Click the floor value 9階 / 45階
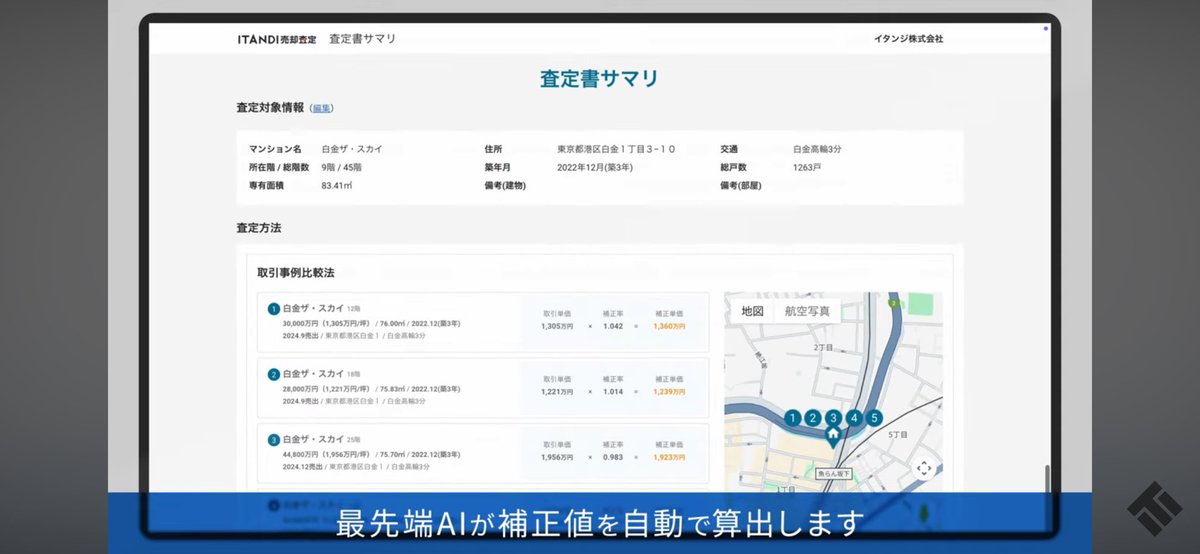Image resolution: width=1200 pixels, height=554 pixels. pyautogui.click(x=343, y=167)
